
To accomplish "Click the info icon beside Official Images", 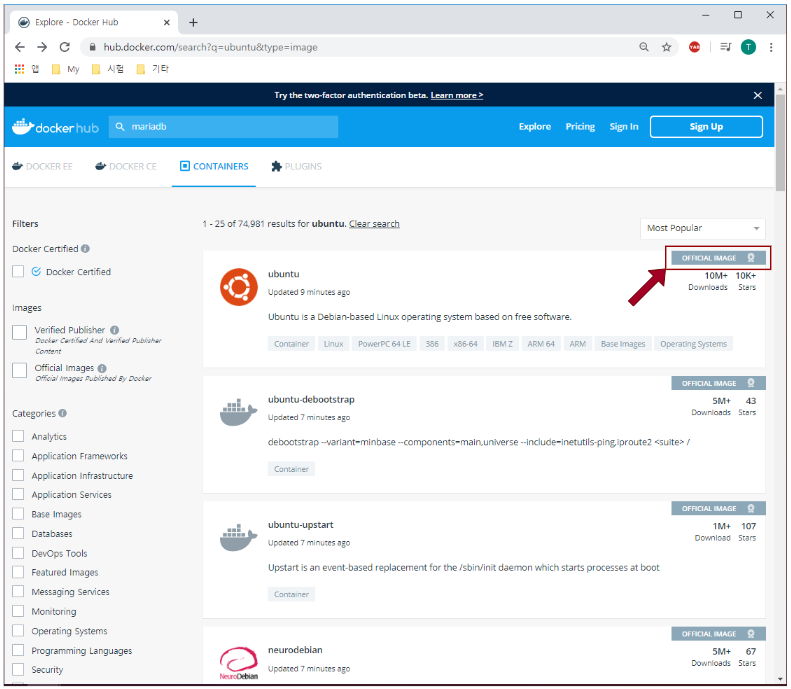I will [102, 368].
